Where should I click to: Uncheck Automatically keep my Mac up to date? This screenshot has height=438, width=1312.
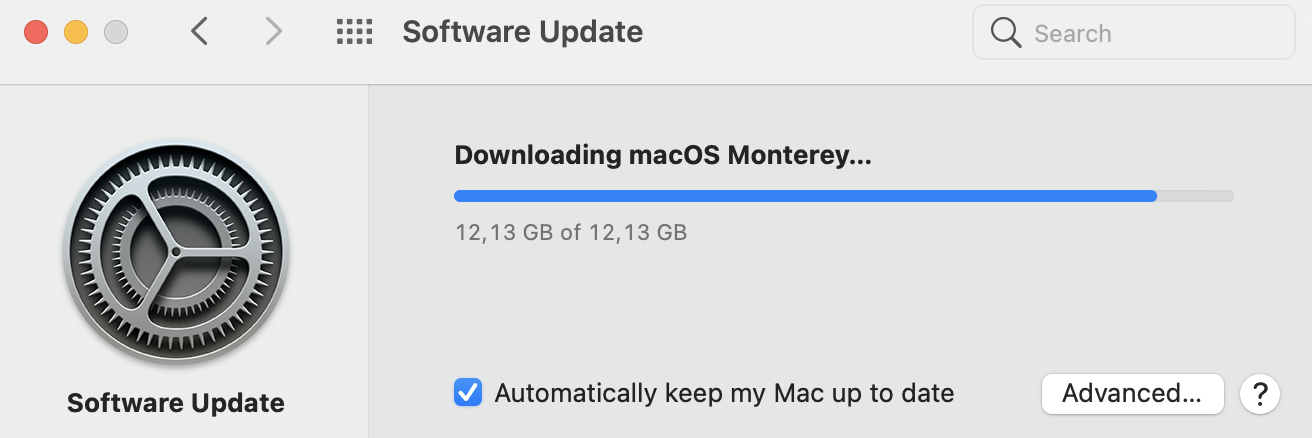click(x=468, y=392)
